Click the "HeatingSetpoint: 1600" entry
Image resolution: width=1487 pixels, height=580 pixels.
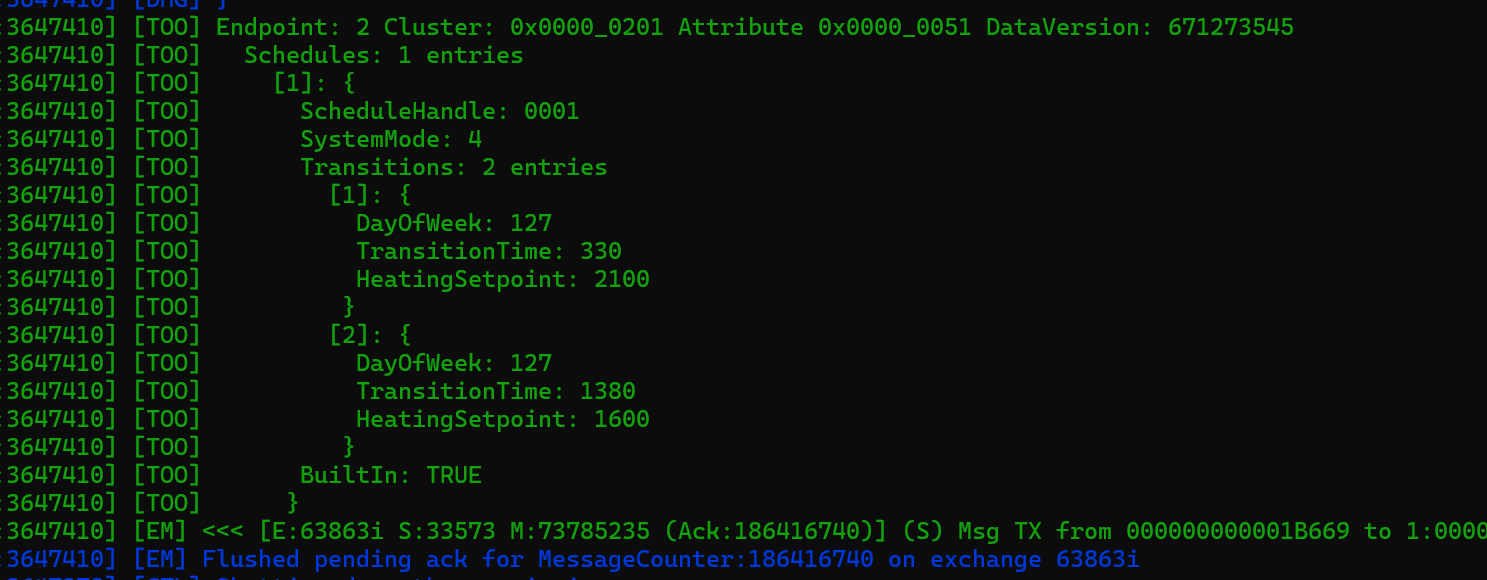(x=502, y=419)
